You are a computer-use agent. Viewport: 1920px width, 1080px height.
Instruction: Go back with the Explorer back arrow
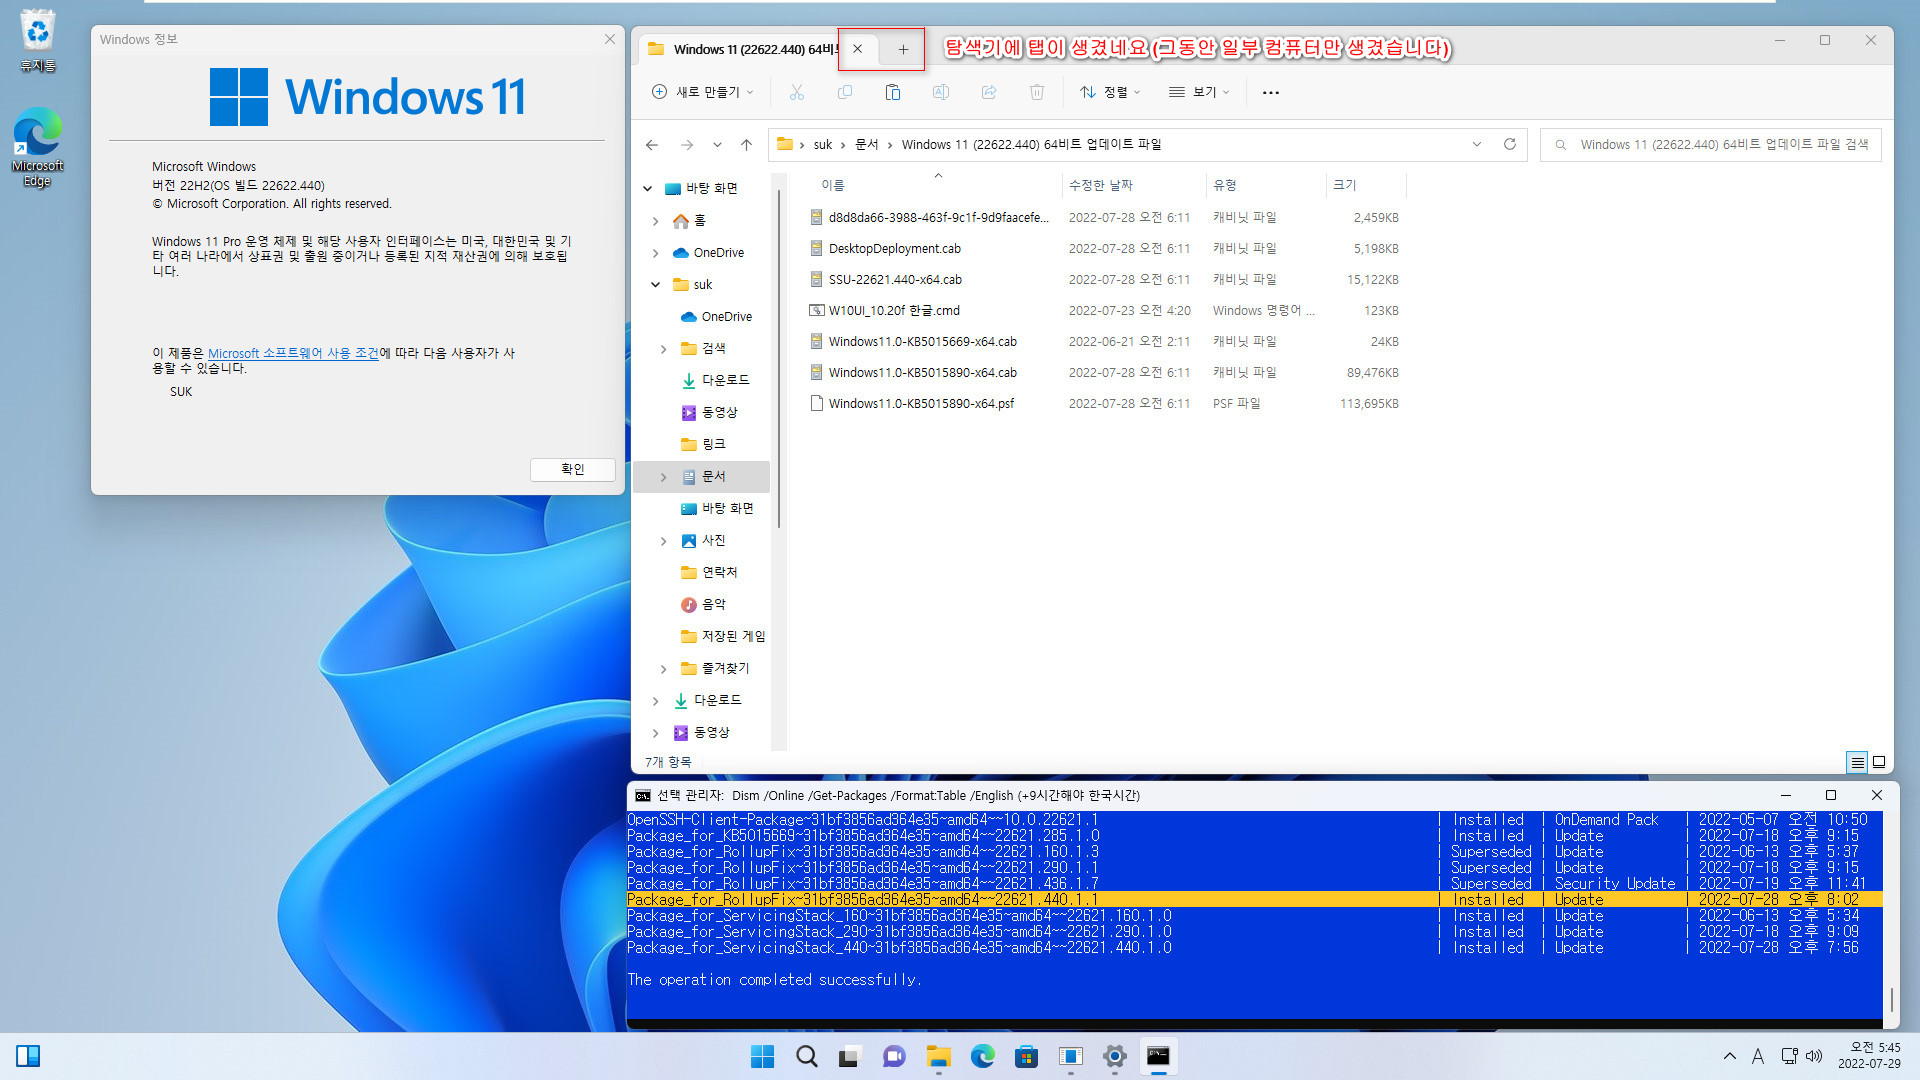652,145
